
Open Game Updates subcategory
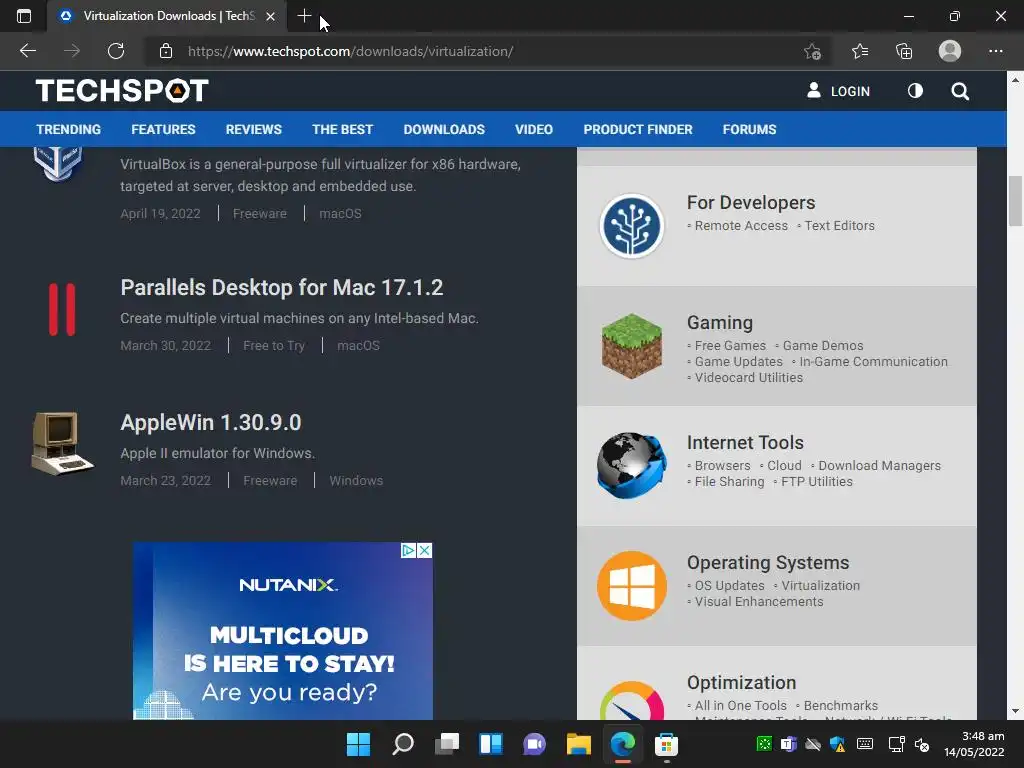click(x=739, y=361)
